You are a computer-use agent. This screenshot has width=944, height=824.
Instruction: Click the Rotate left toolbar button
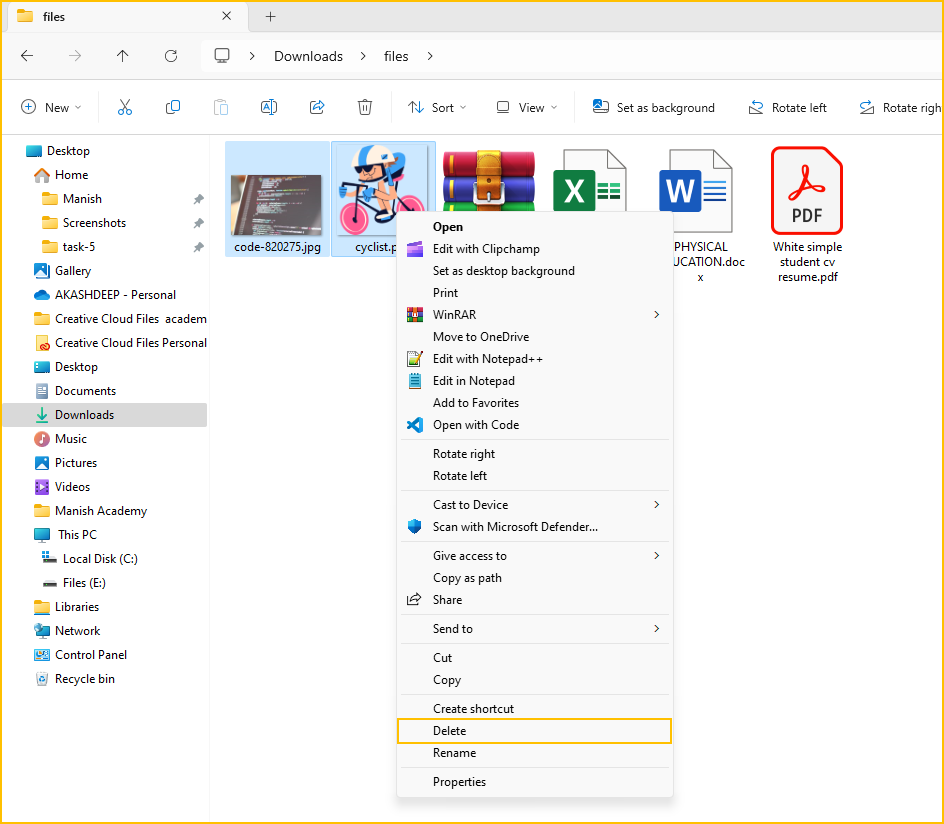click(788, 108)
